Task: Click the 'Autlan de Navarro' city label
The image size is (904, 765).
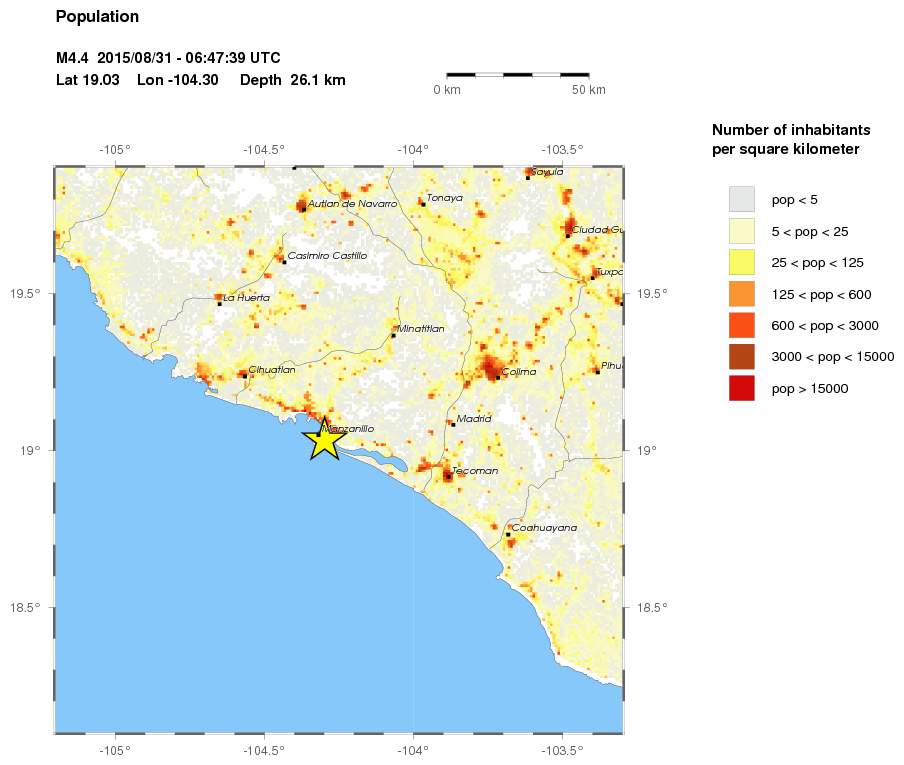Action: tap(352, 204)
